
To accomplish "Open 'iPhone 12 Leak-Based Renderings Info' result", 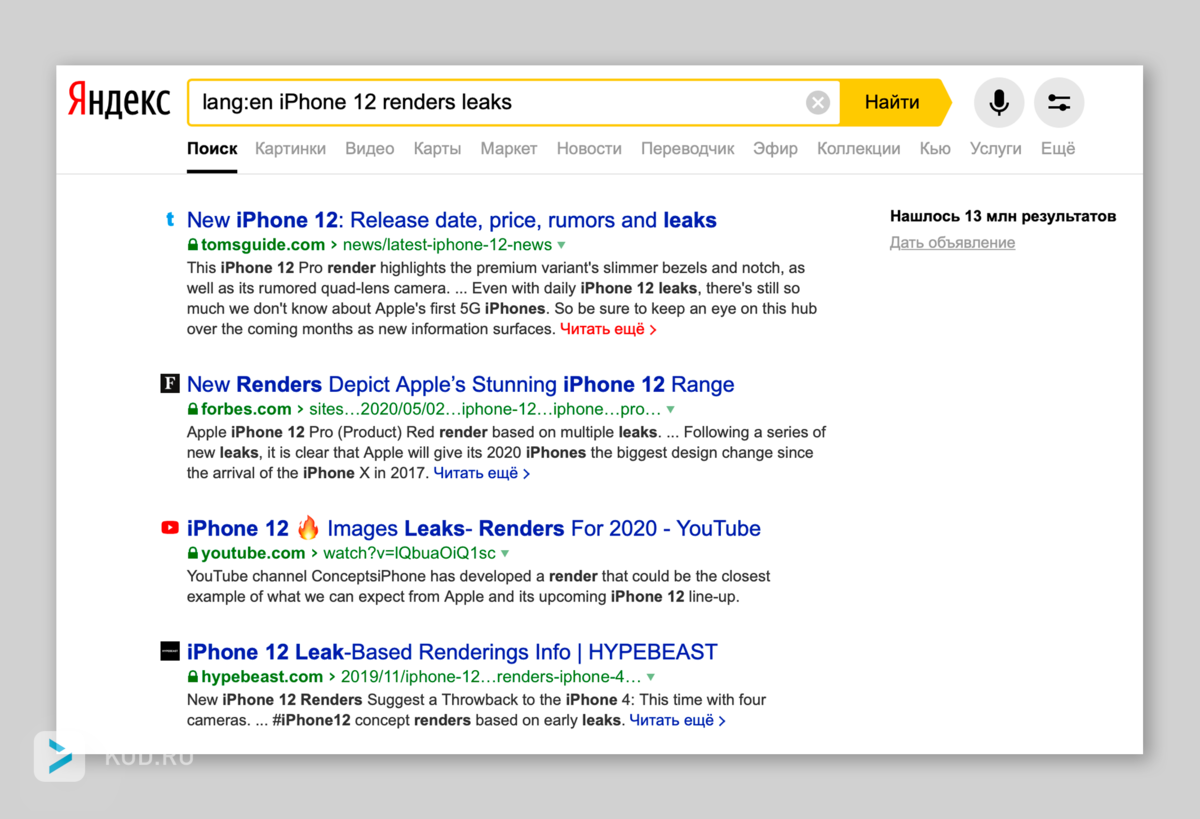I will point(452,652).
